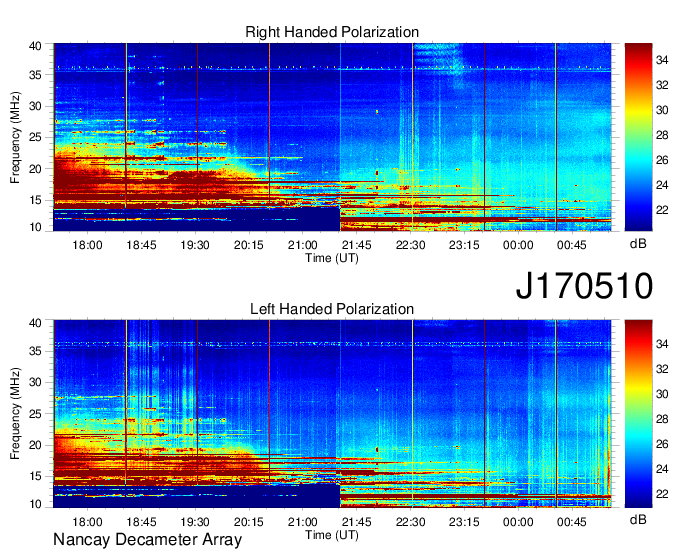Click the 30 MHz tick on the left-handed plot
The width and height of the screenshot is (680, 552).
click(x=35, y=382)
